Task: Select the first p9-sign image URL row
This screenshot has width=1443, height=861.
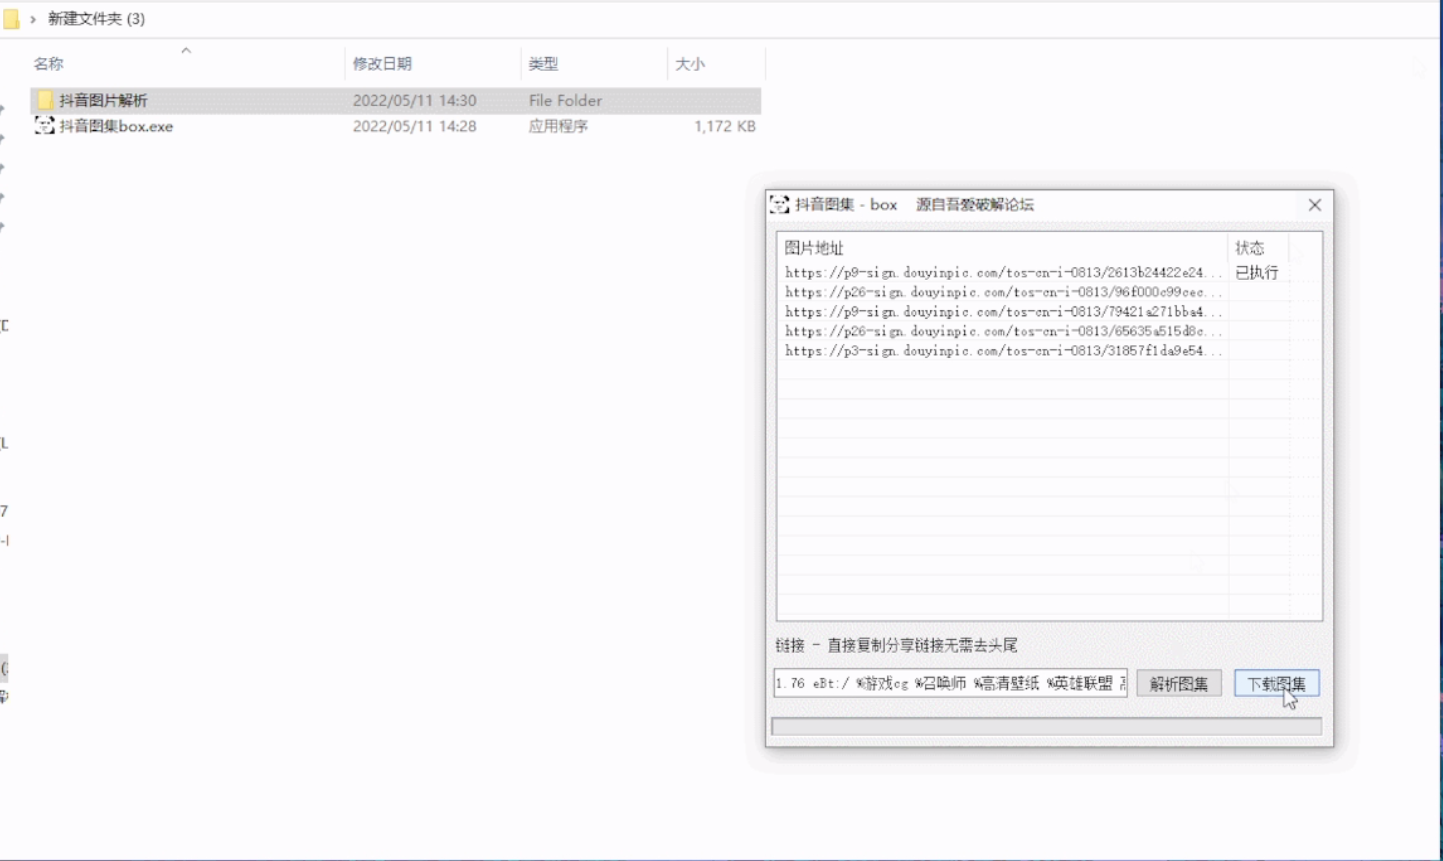Action: (1003, 272)
